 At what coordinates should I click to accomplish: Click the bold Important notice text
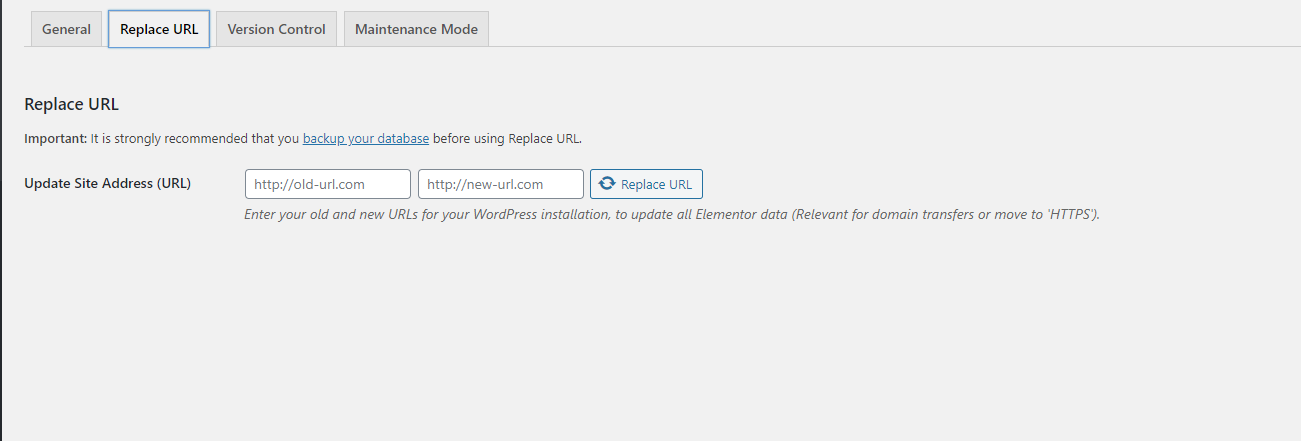pyautogui.click(x=56, y=138)
